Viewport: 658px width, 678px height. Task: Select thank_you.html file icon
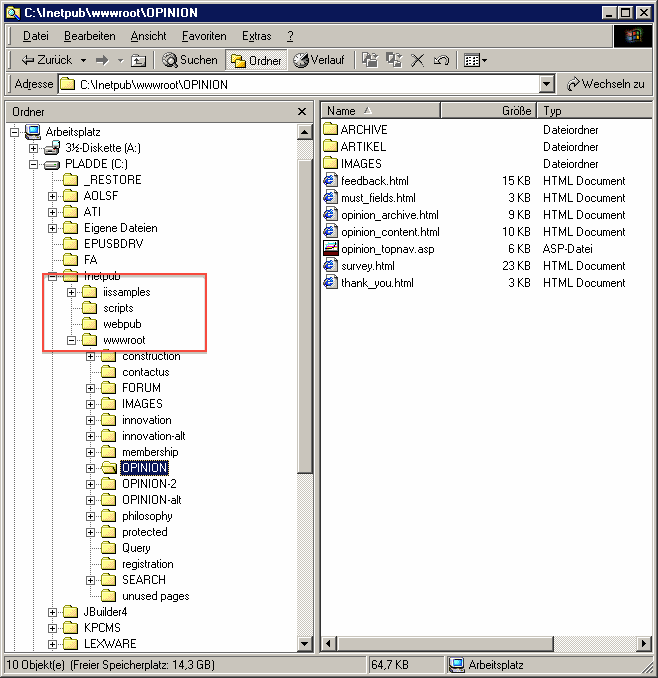(x=330, y=282)
